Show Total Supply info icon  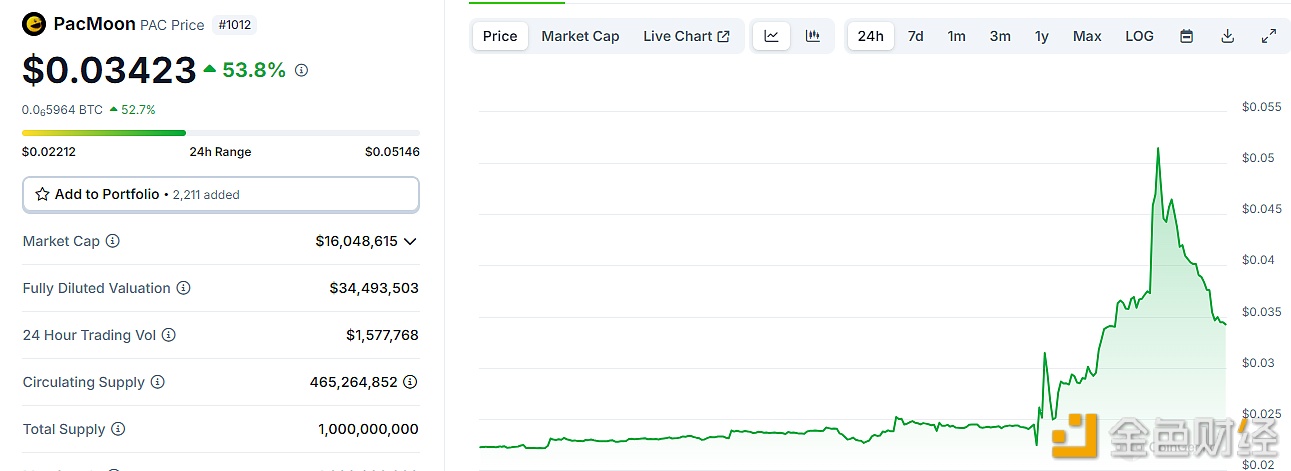pyautogui.click(x=118, y=429)
